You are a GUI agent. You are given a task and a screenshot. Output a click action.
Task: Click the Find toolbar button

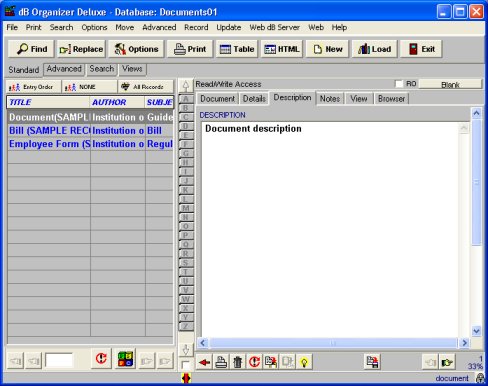click(x=32, y=49)
